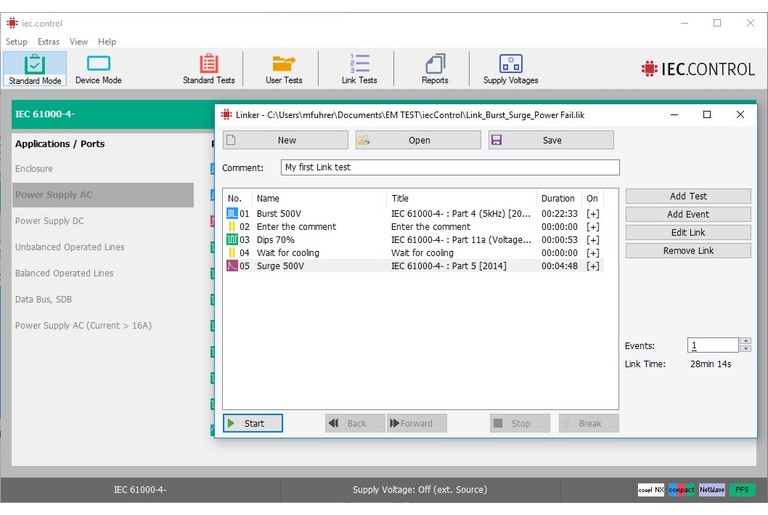This screenshot has width=768, height=515.
Task: Click the compact status indicator
Action: click(x=681, y=490)
